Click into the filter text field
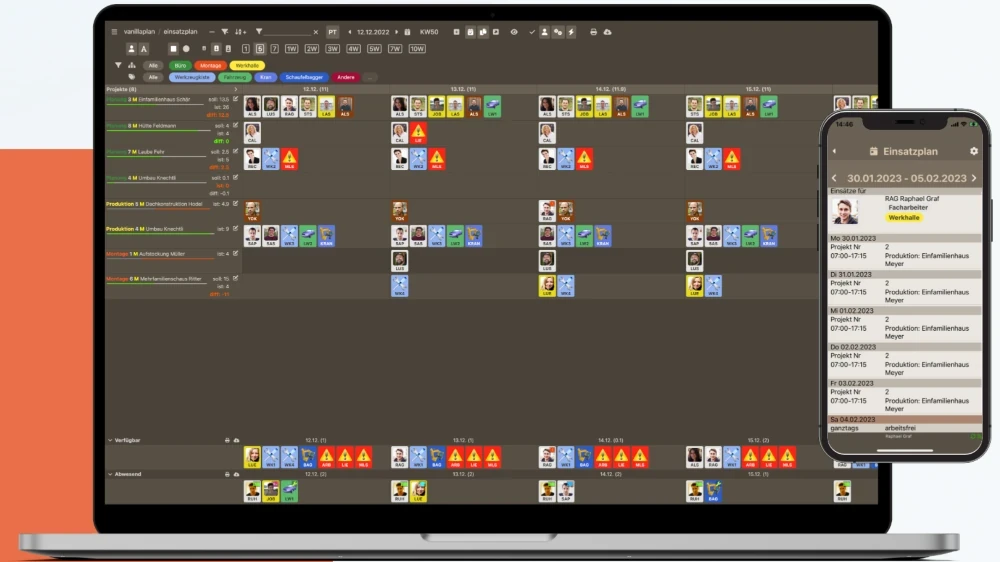The height and width of the screenshot is (562, 1000). (287, 32)
